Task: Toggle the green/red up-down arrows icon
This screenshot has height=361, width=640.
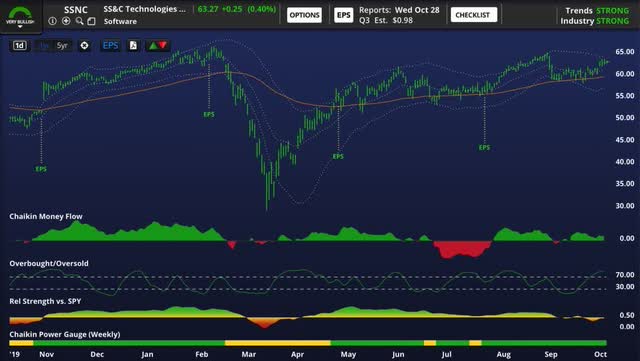Action: tap(158, 45)
